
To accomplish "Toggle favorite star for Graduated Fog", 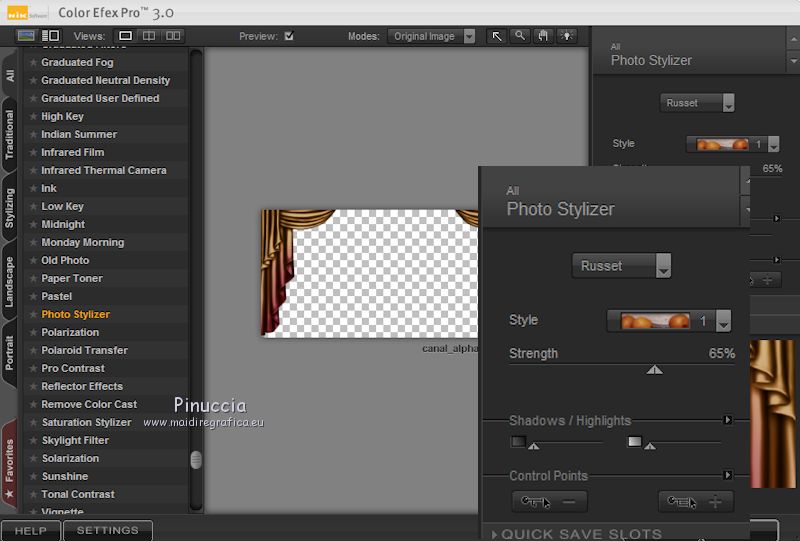I will coord(33,62).
